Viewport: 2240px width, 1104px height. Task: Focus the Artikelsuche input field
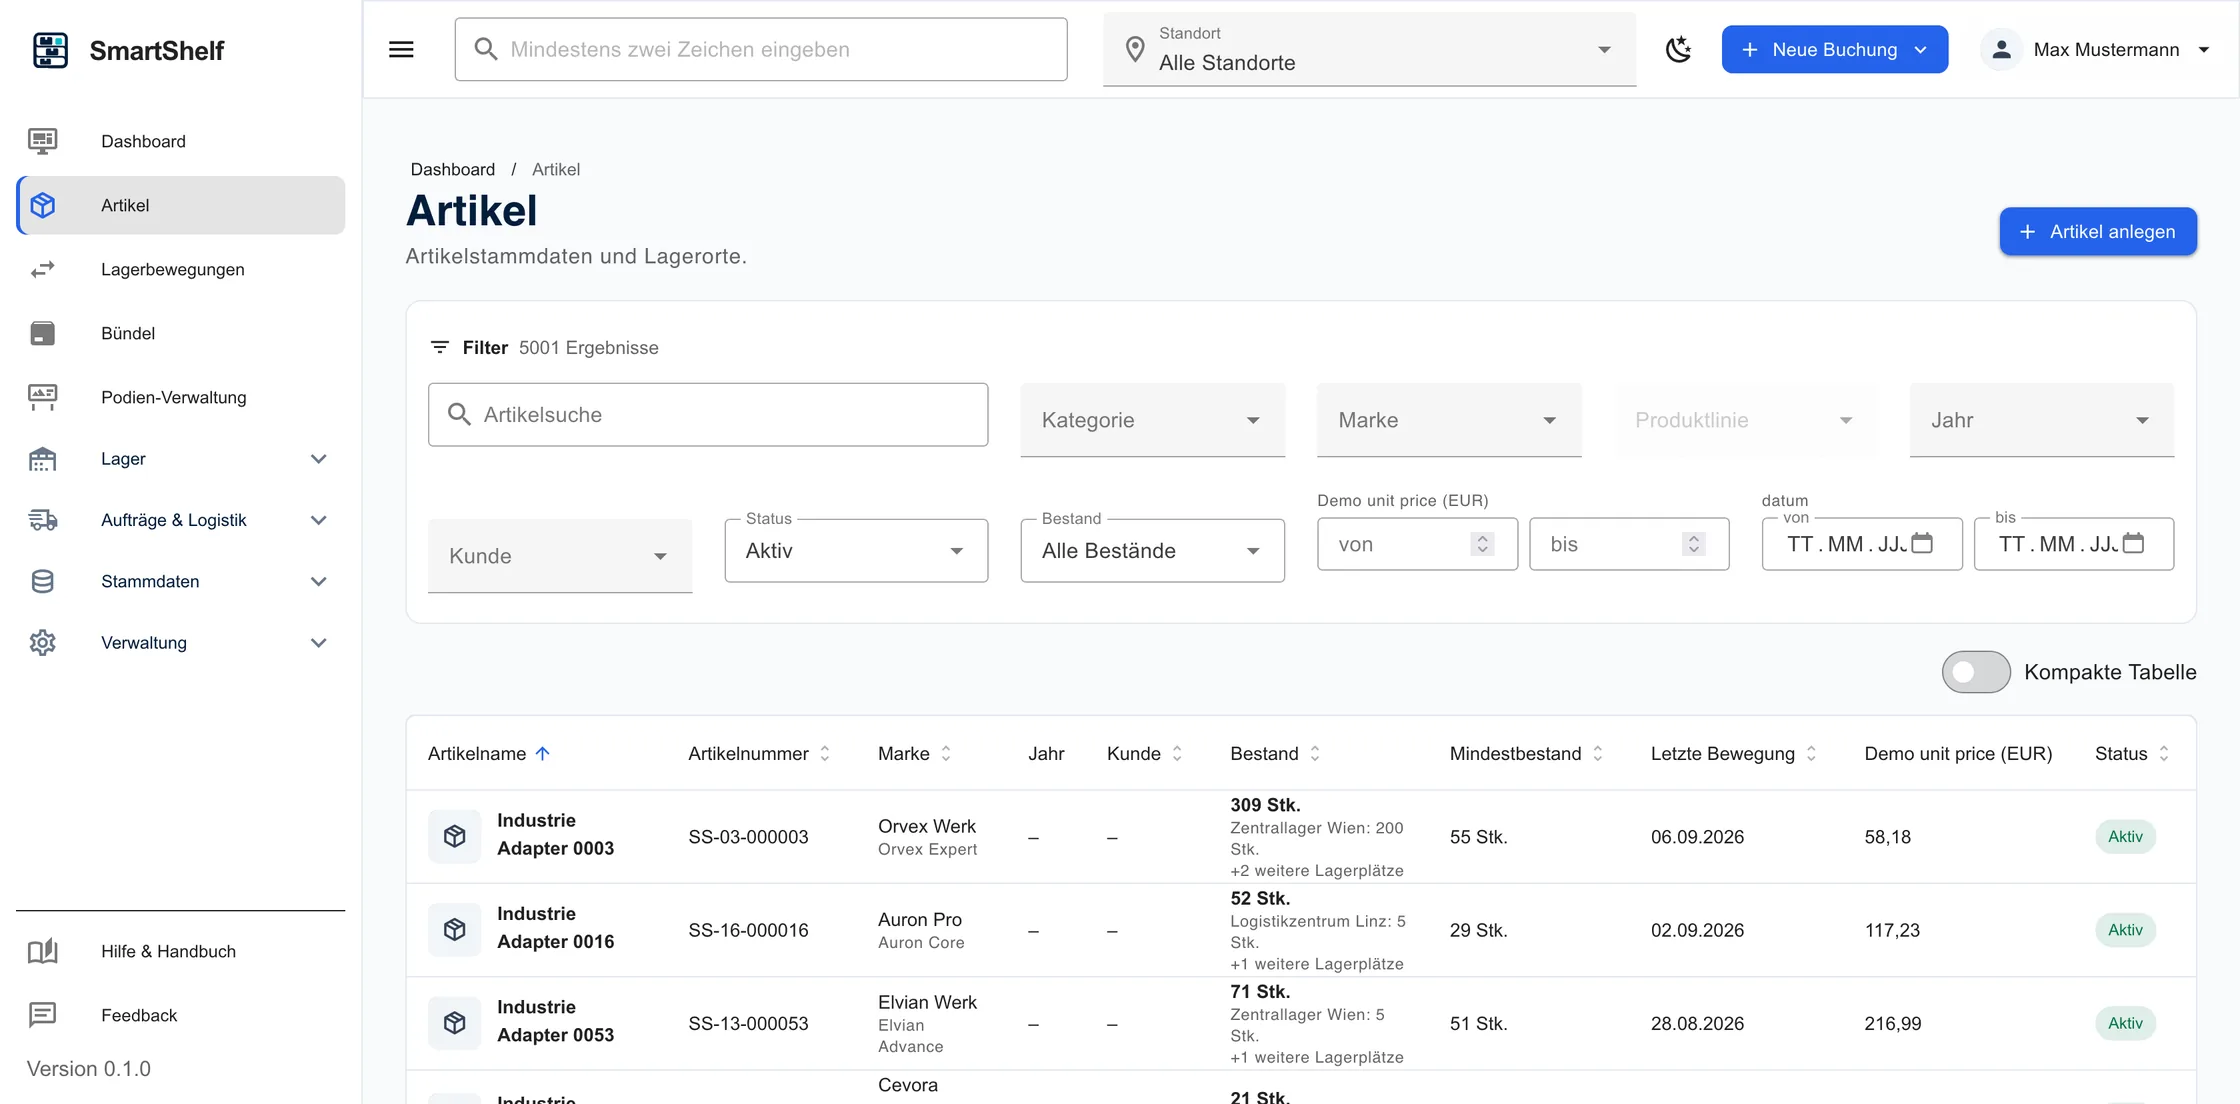(x=708, y=414)
